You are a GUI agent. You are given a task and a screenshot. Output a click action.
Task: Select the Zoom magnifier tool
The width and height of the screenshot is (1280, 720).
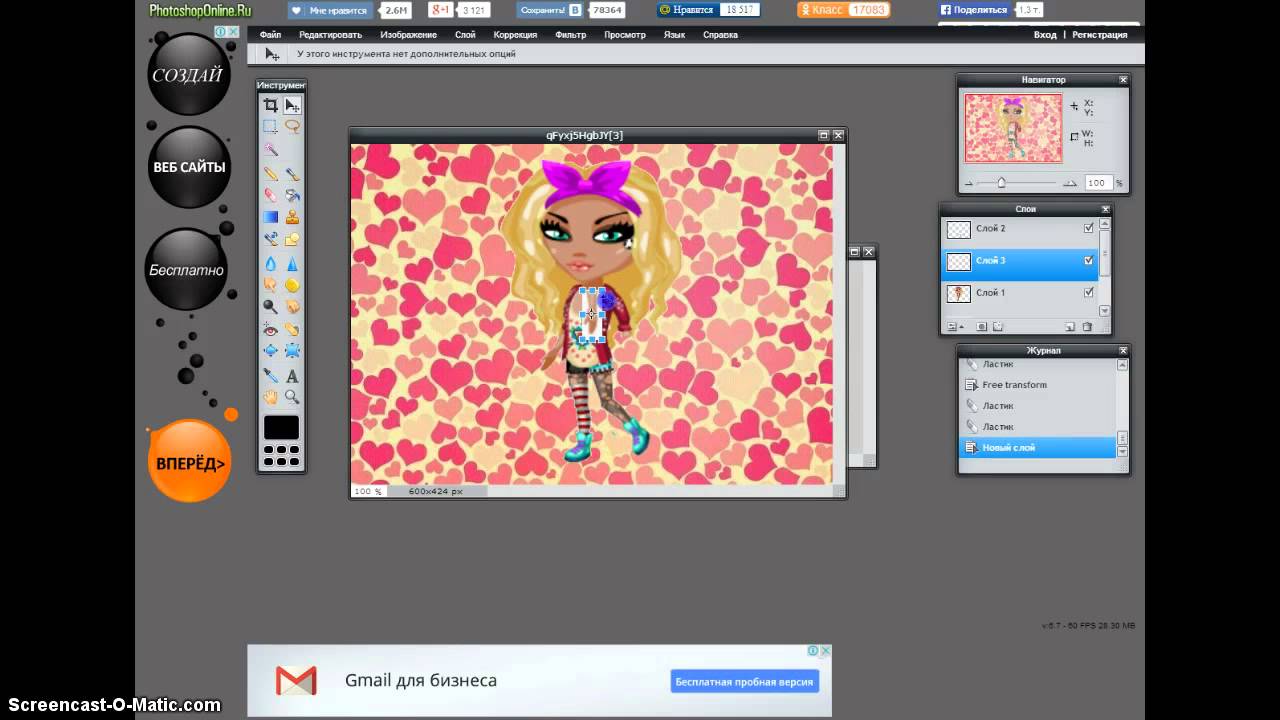292,397
